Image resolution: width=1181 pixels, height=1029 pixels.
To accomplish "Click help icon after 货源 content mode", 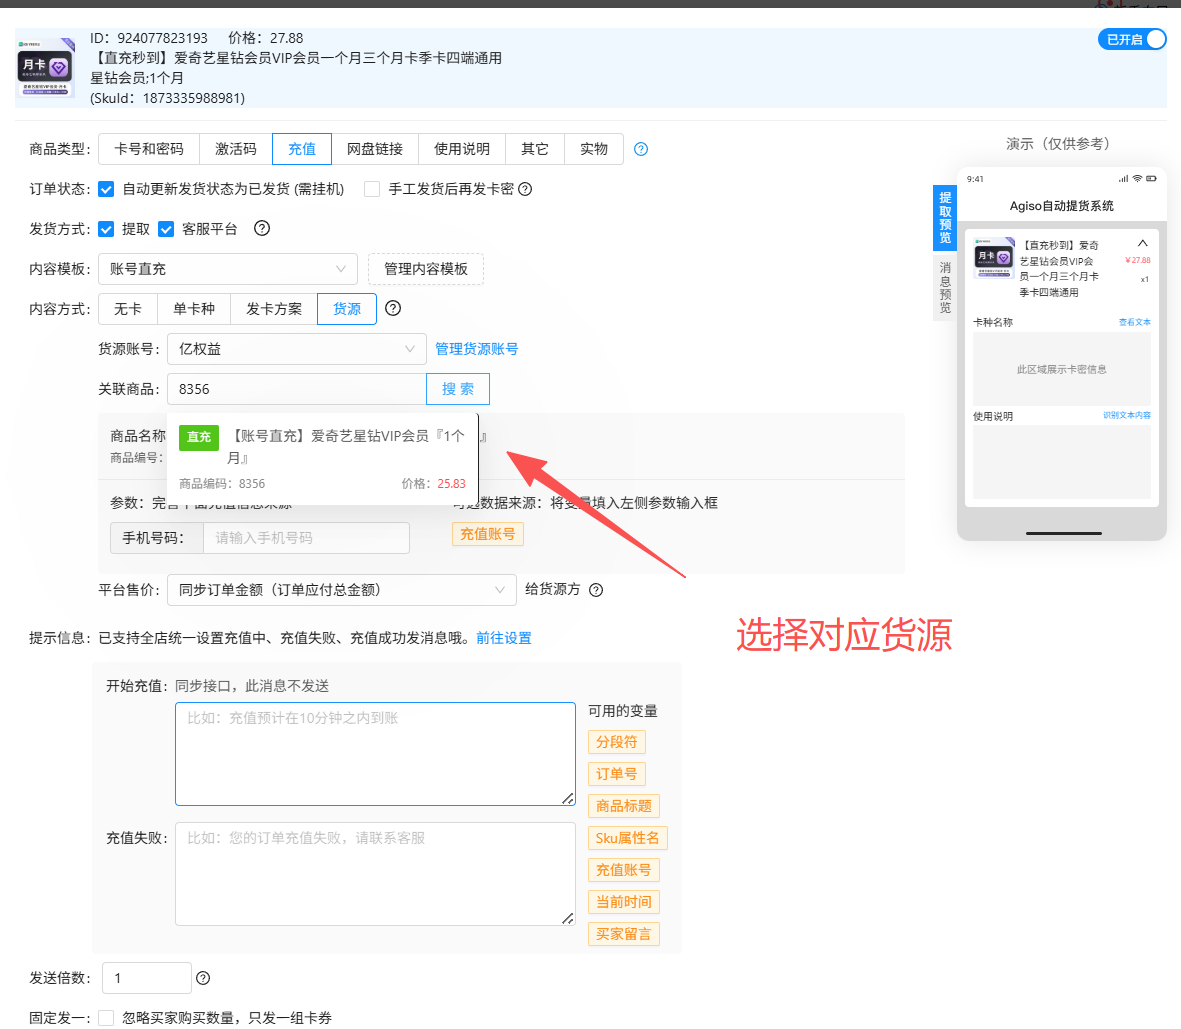I will click(x=393, y=308).
